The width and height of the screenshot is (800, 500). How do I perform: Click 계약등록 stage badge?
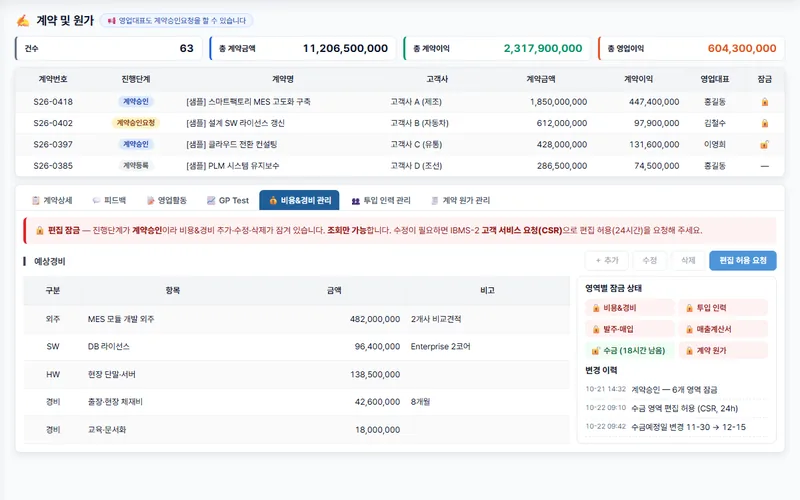[x=136, y=166]
